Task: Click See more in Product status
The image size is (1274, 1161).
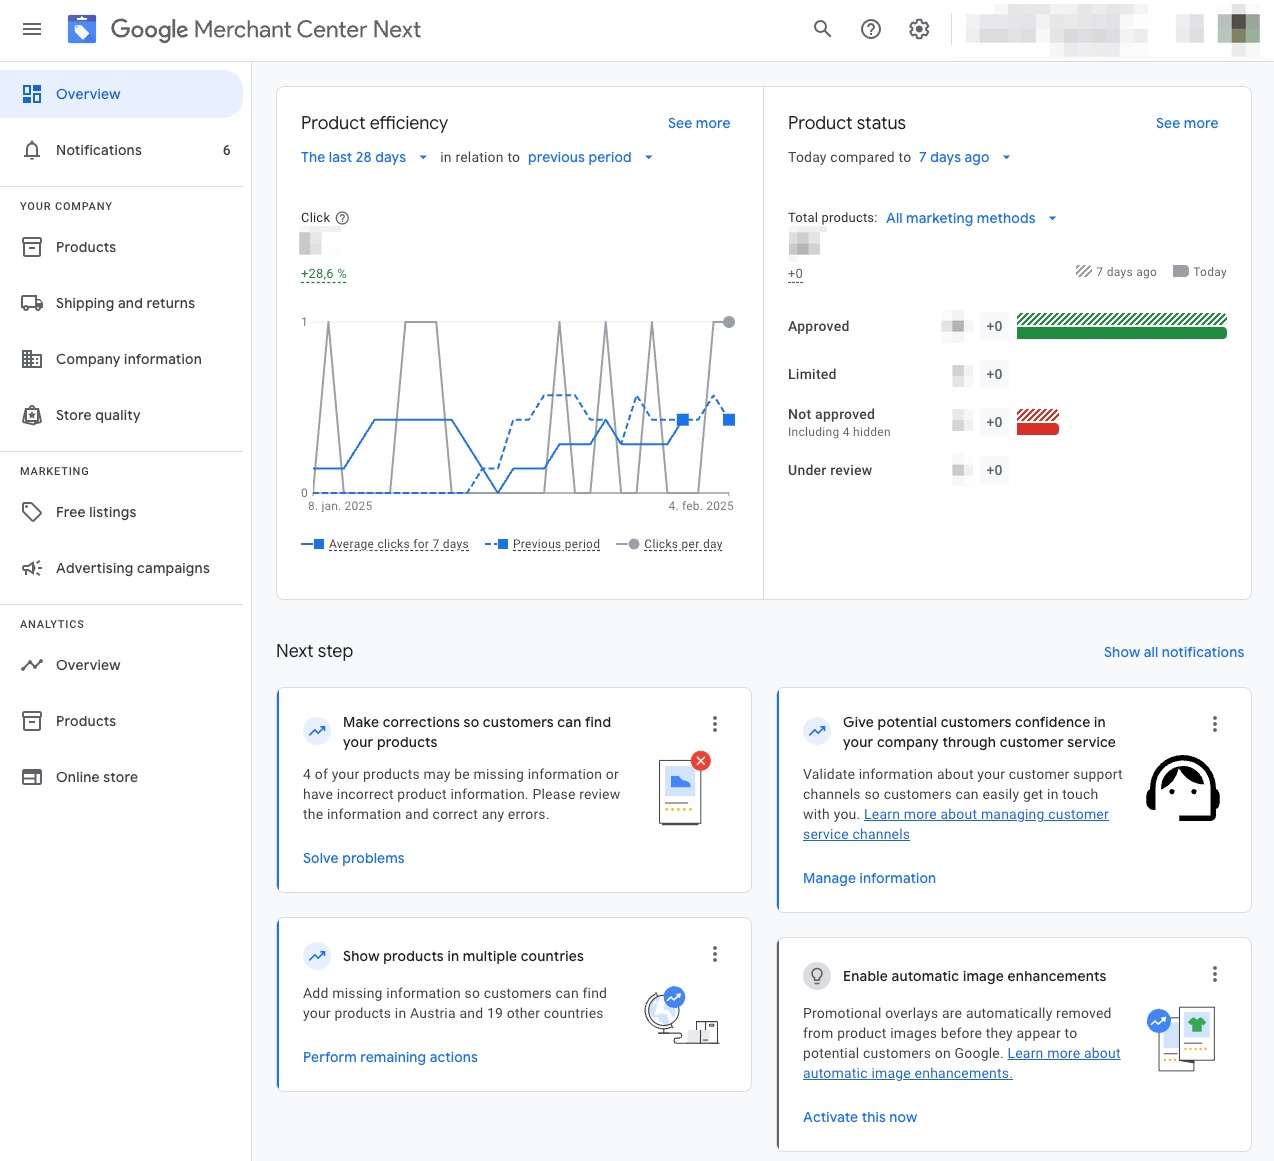Action: [x=1187, y=123]
